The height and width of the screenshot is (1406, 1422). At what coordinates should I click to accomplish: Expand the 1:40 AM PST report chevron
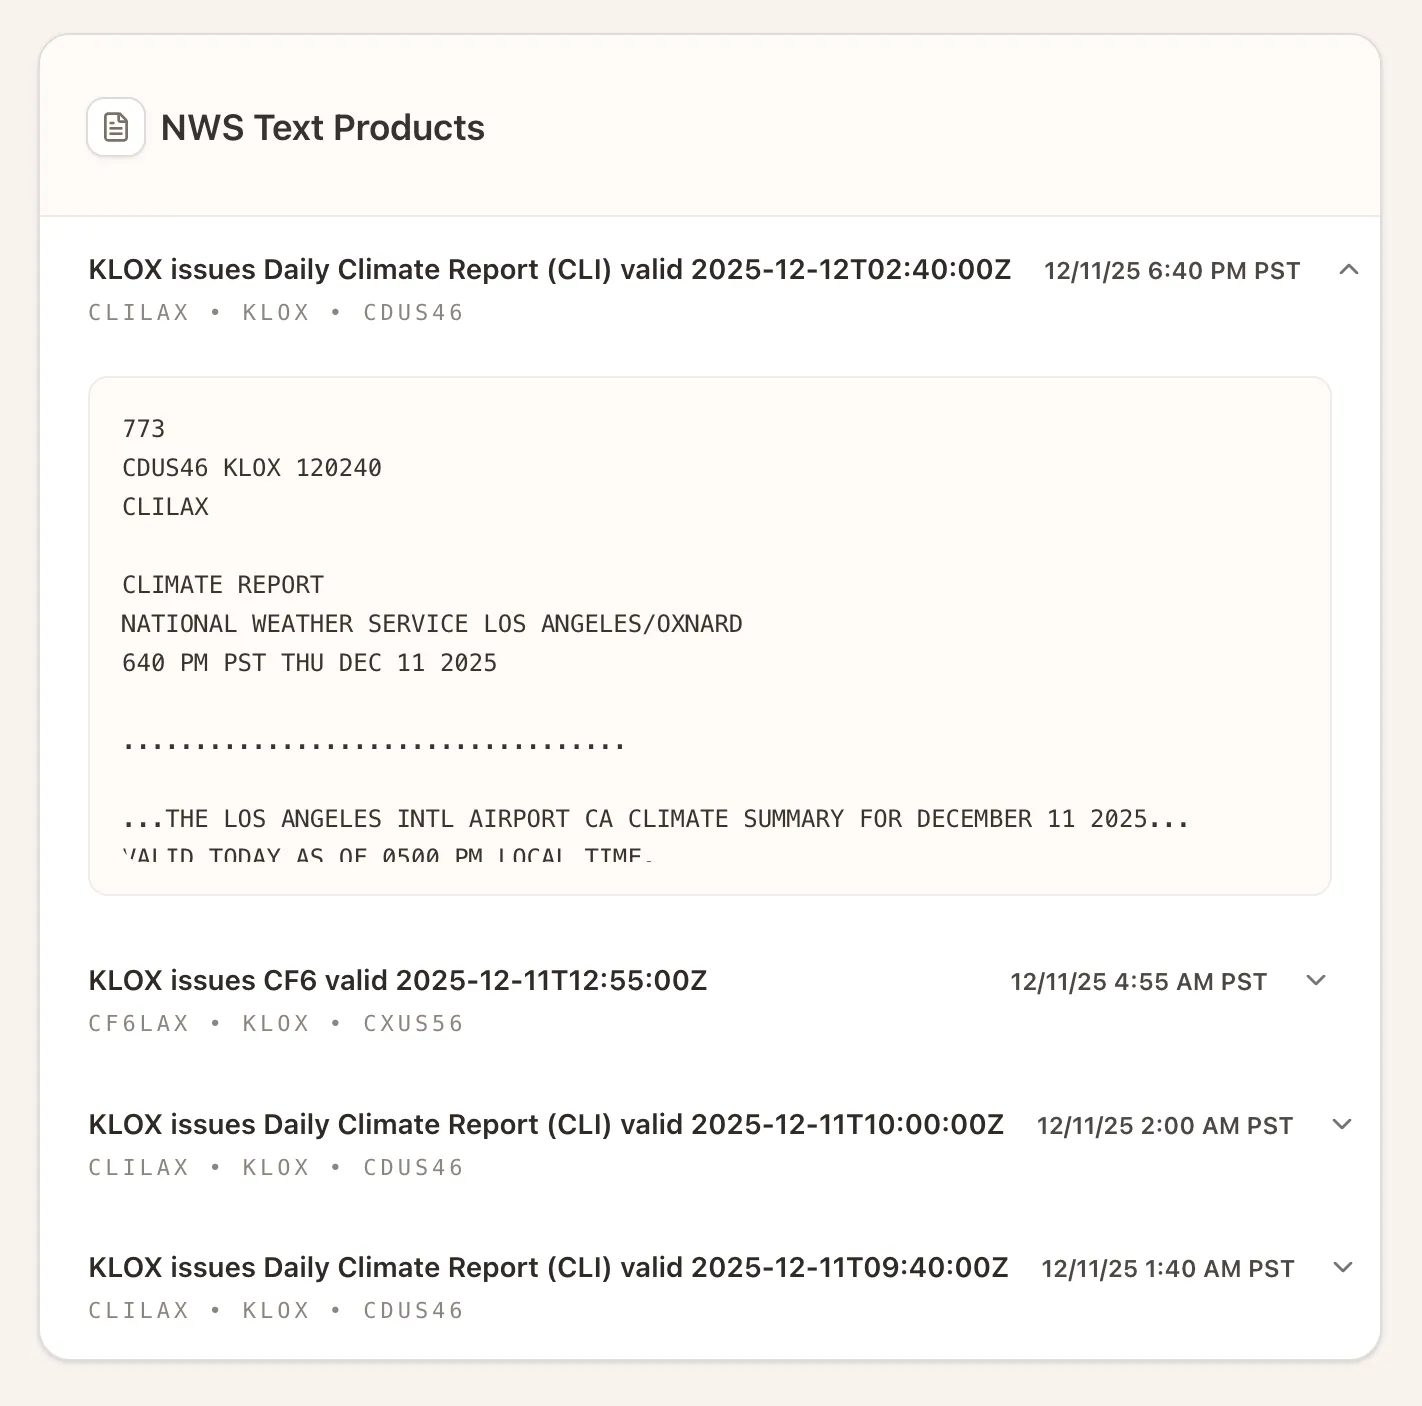coord(1343,1267)
